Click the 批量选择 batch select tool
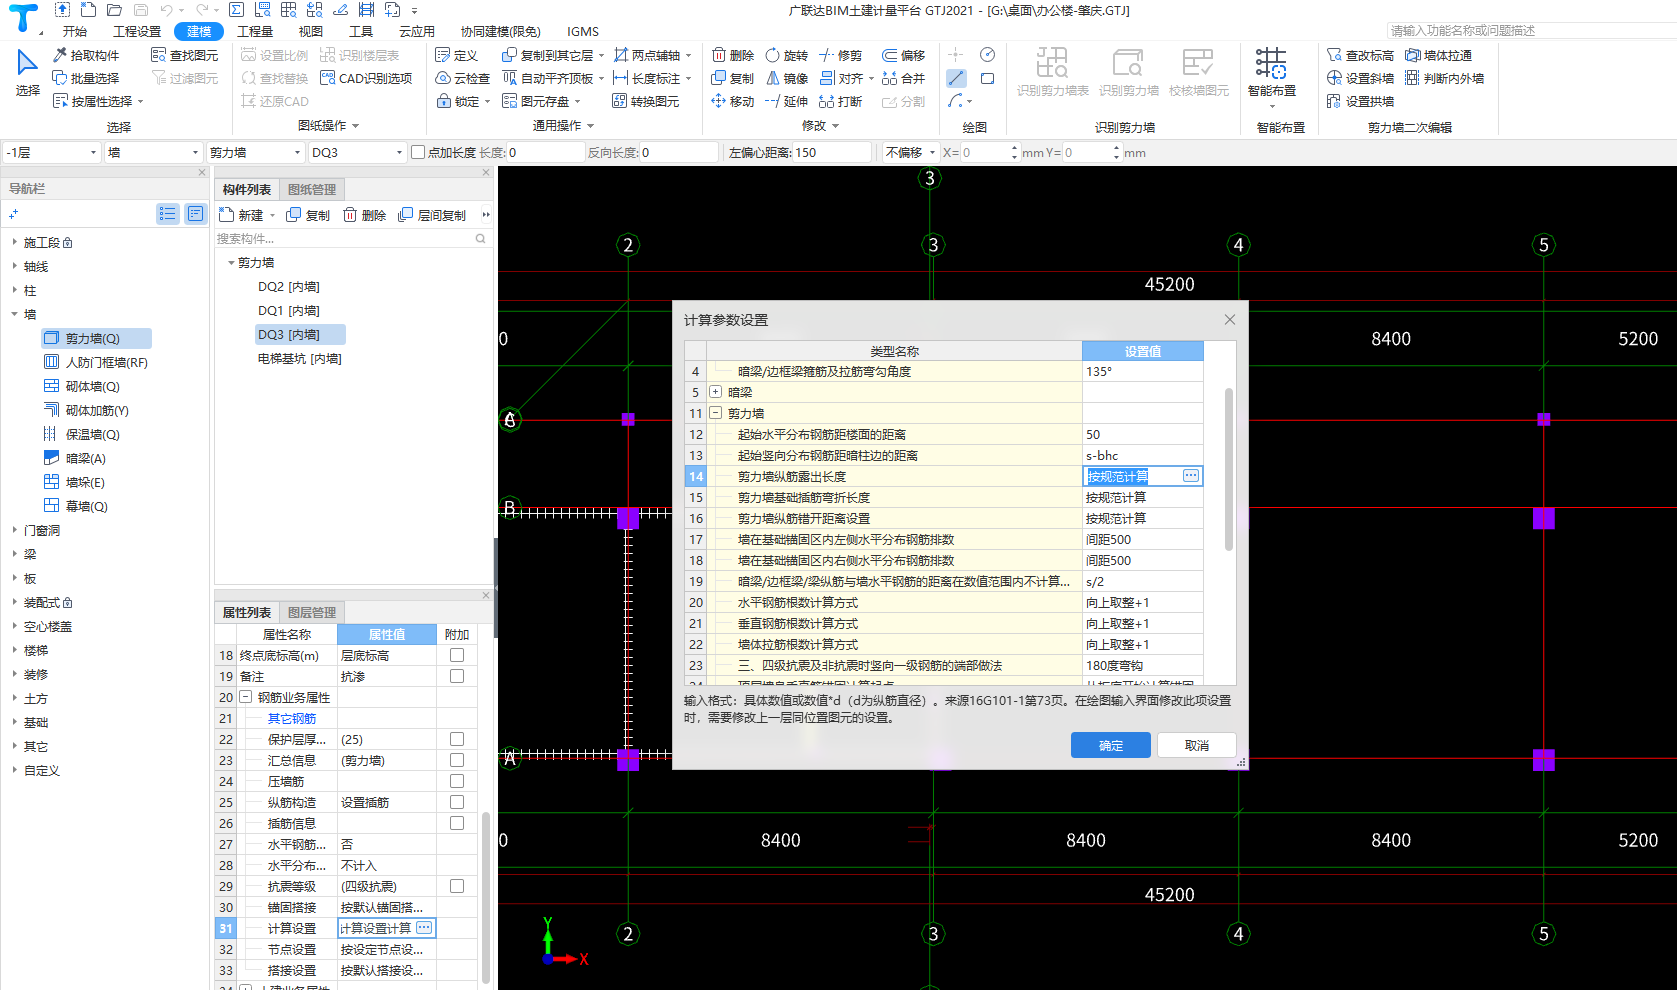This screenshot has height=990, width=1677. point(86,78)
